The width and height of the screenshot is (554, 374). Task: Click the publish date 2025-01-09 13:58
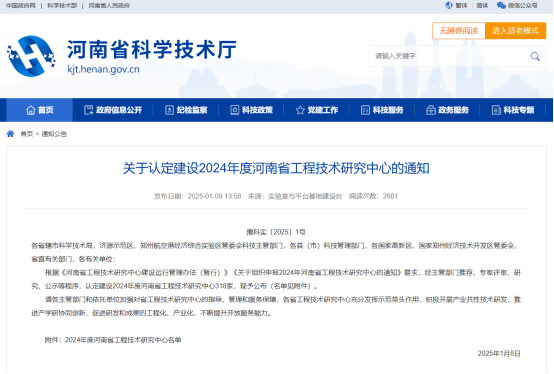coord(214,196)
